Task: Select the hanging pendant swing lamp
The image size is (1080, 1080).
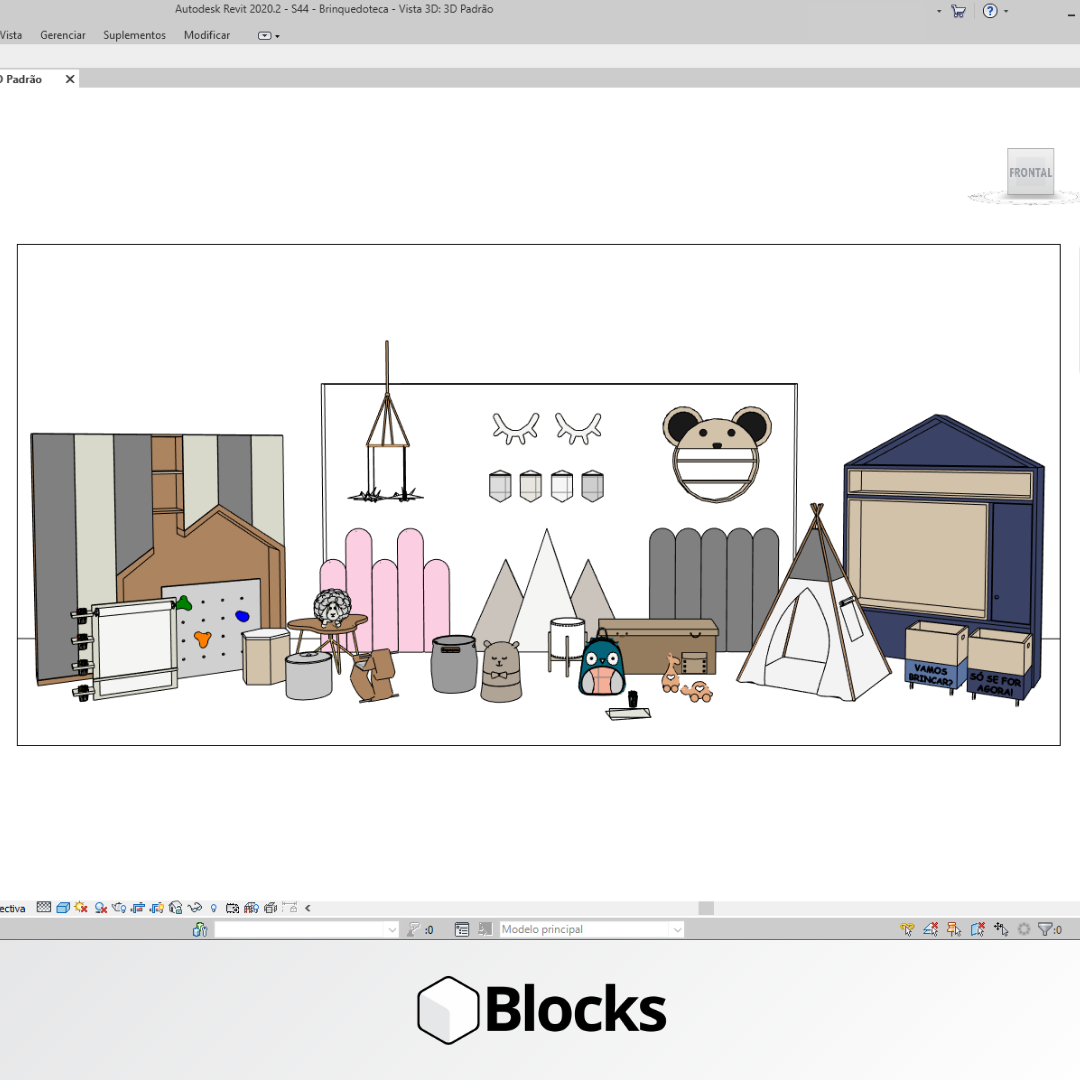Action: 386,420
